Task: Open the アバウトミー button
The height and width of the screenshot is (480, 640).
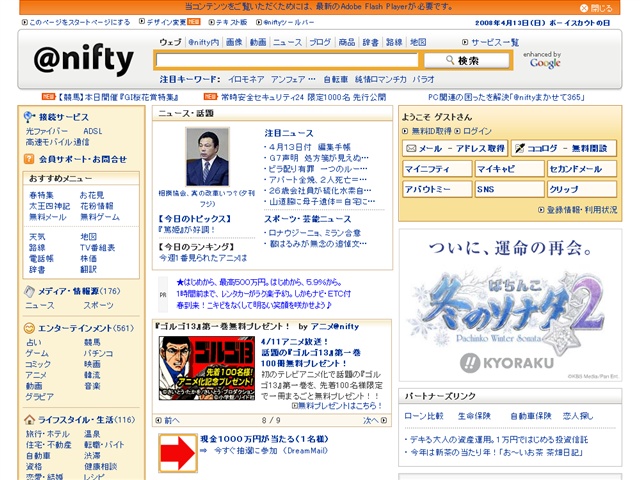Action: click(437, 189)
